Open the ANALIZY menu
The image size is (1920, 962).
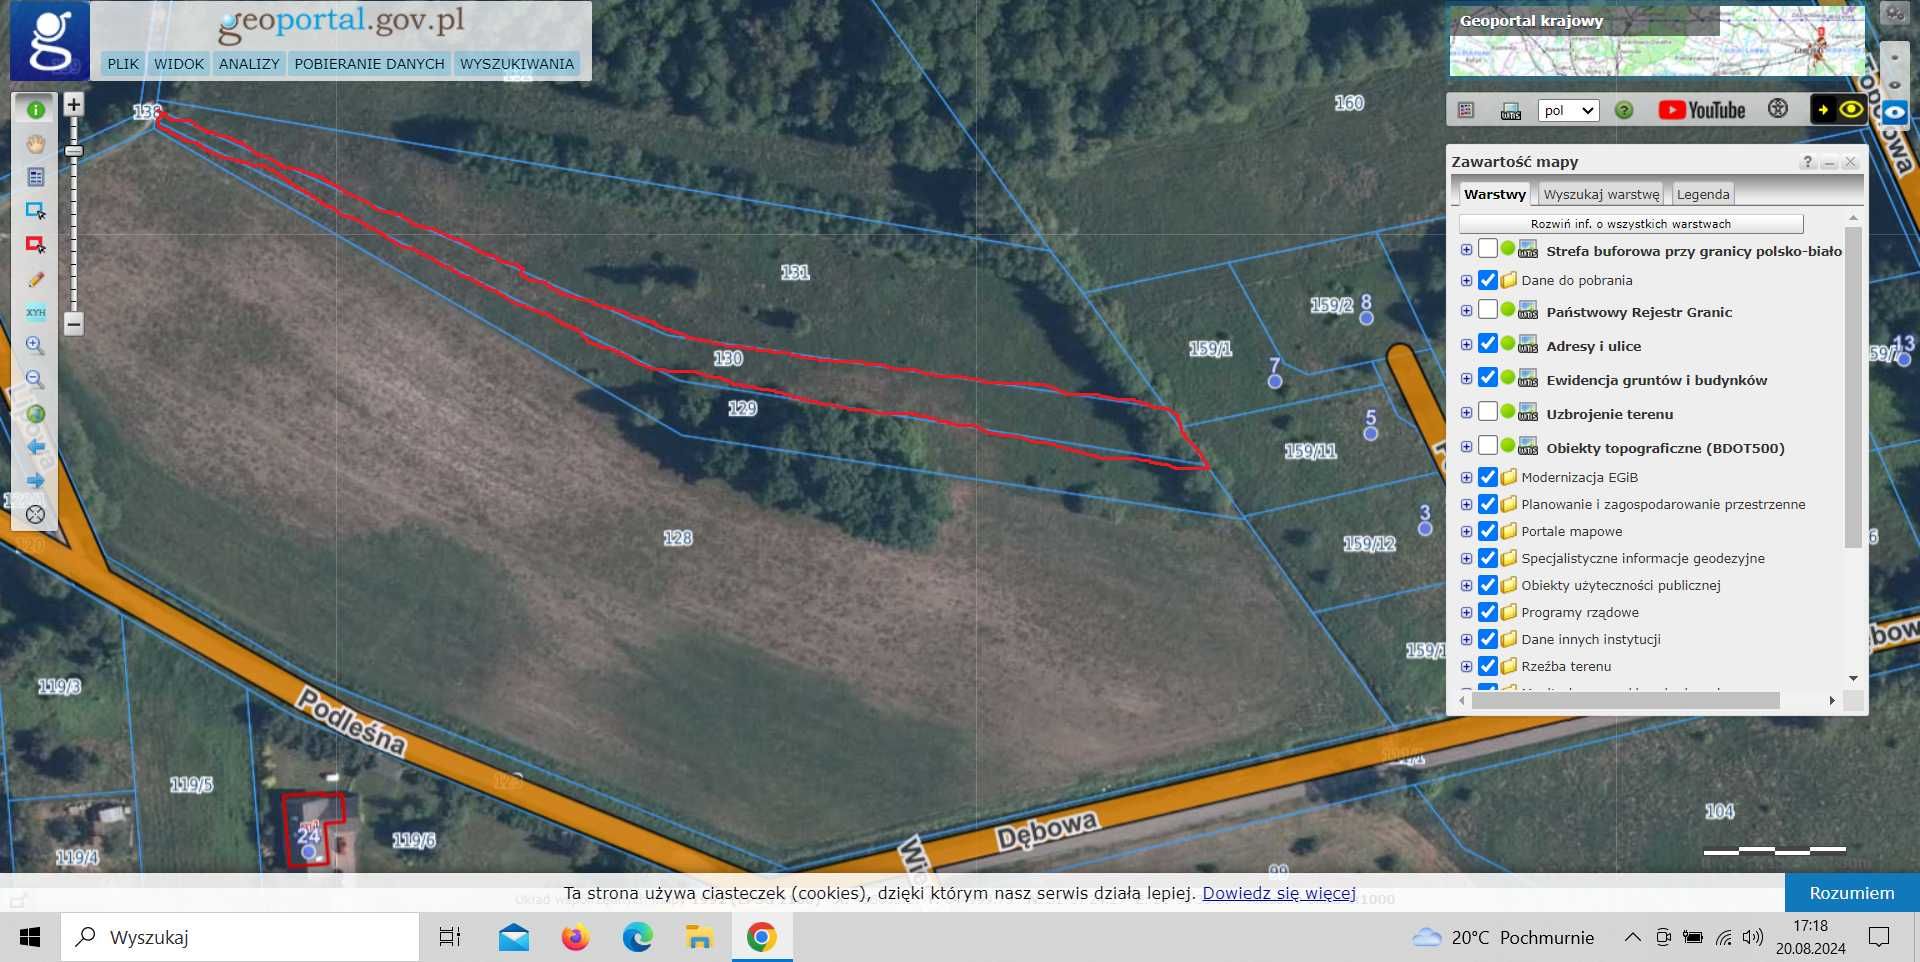249,64
